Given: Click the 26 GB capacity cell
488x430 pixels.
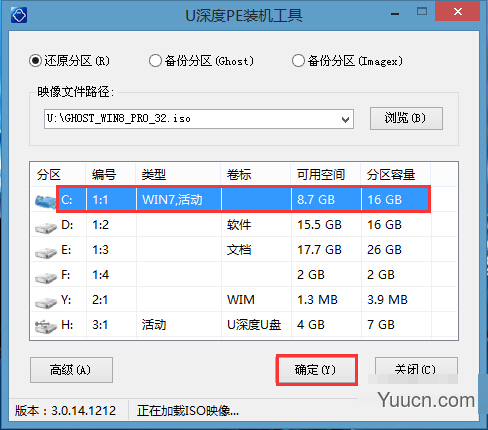Looking at the screenshot, I should tap(384, 250).
